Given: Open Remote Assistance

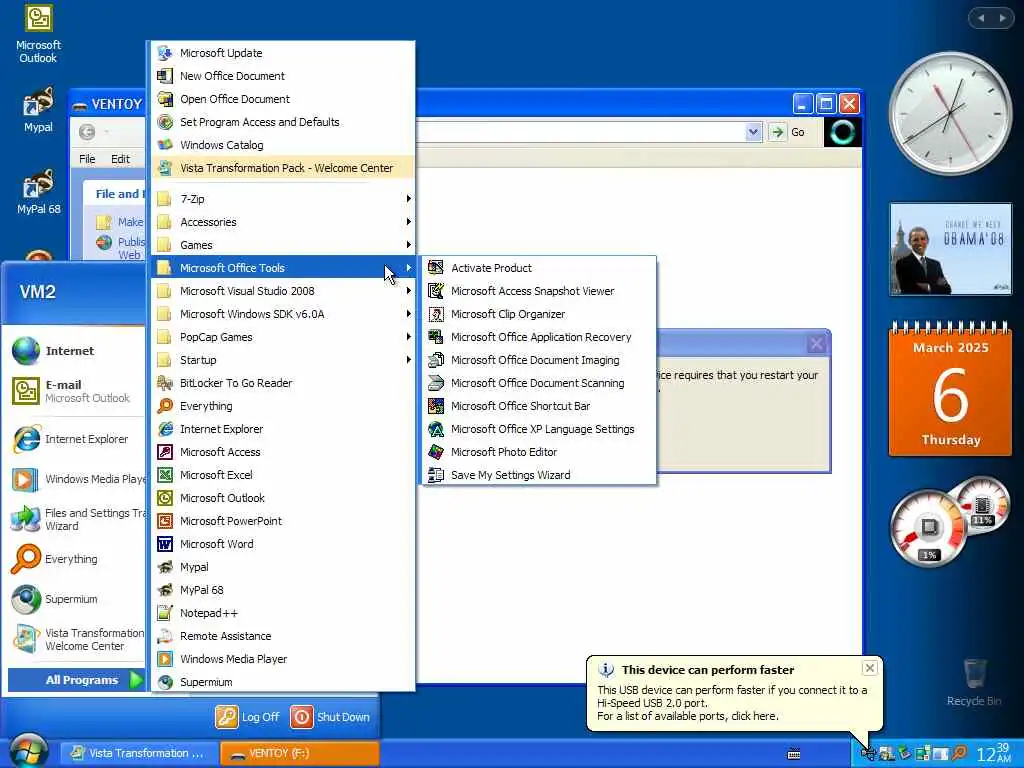Looking at the screenshot, I should (283, 635).
